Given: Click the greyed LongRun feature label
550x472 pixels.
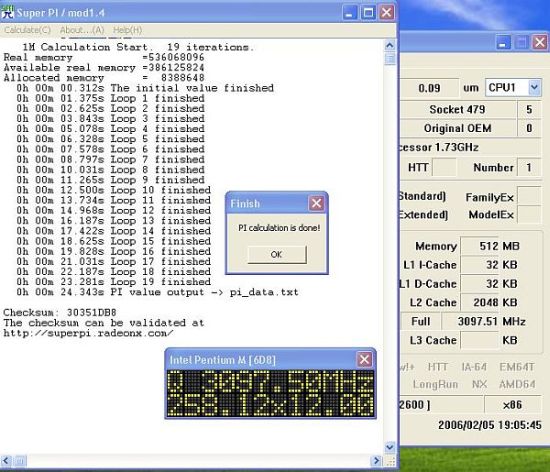Looking at the screenshot, I should tap(435, 385).
